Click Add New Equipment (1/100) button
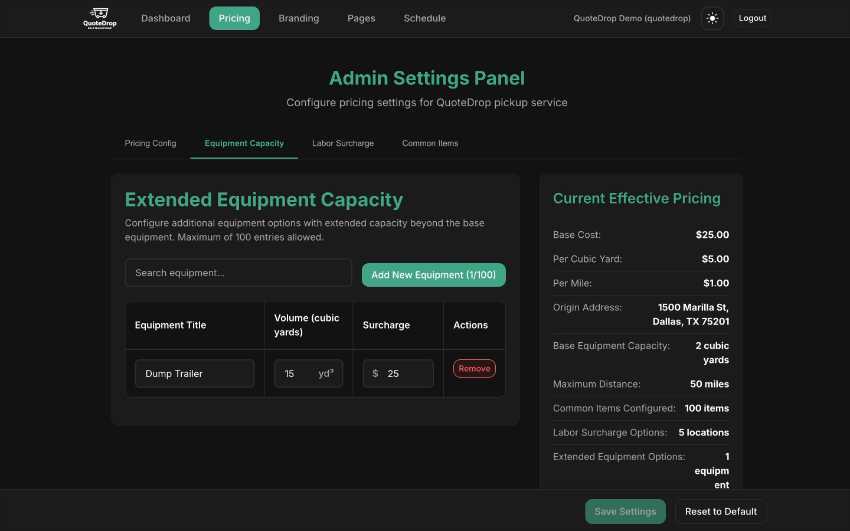The image size is (850, 531). click(x=434, y=275)
